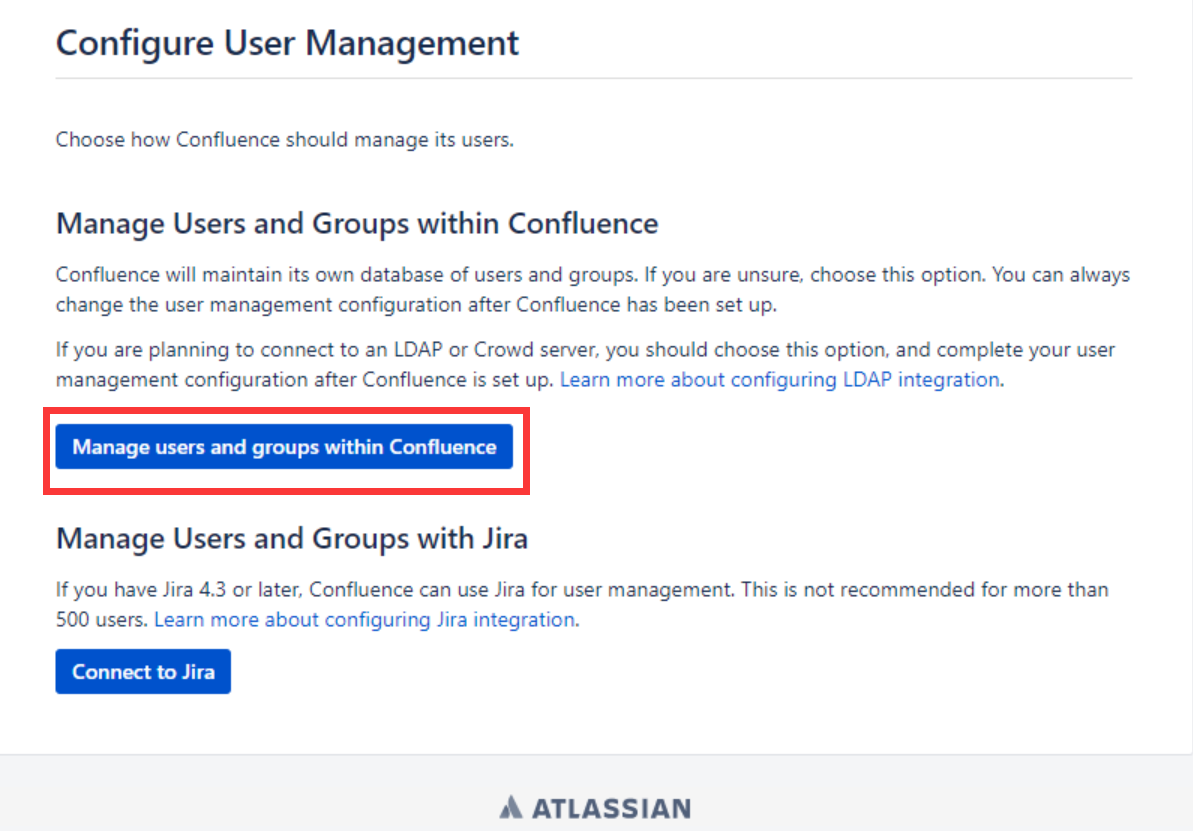Click the text Choose how Confluence should manage its users
The image size is (1193, 831).
point(285,140)
